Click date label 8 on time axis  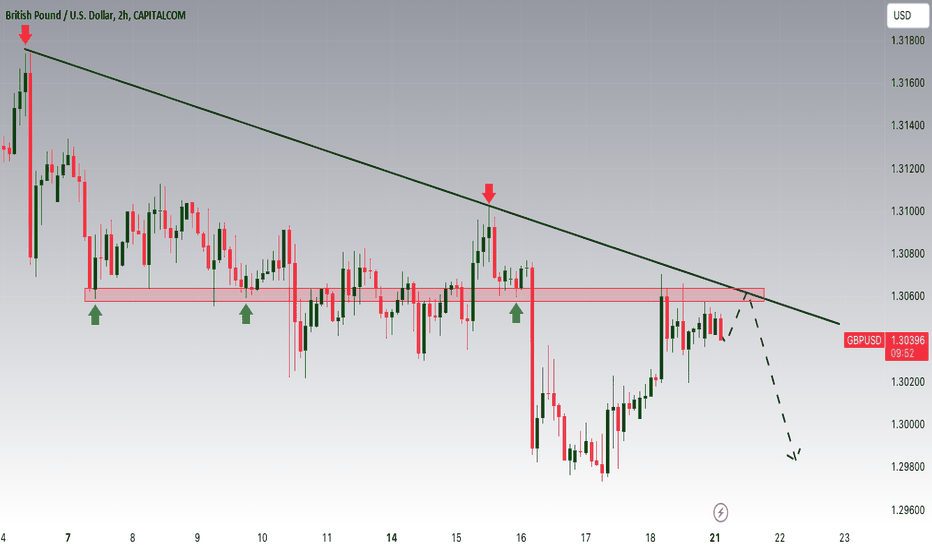(x=133, y=538)
